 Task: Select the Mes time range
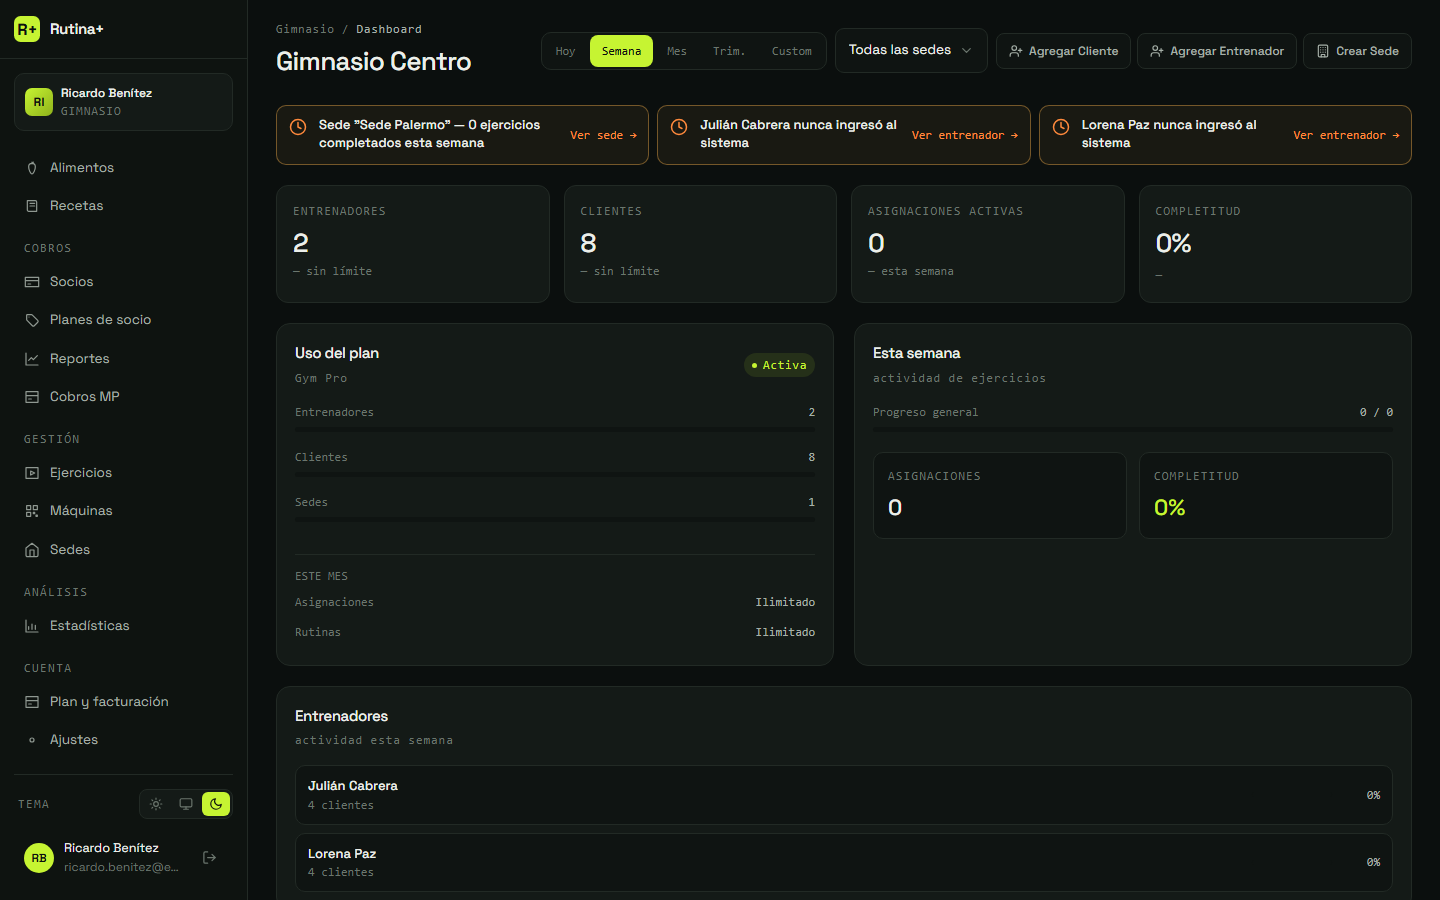pos(677,51)
